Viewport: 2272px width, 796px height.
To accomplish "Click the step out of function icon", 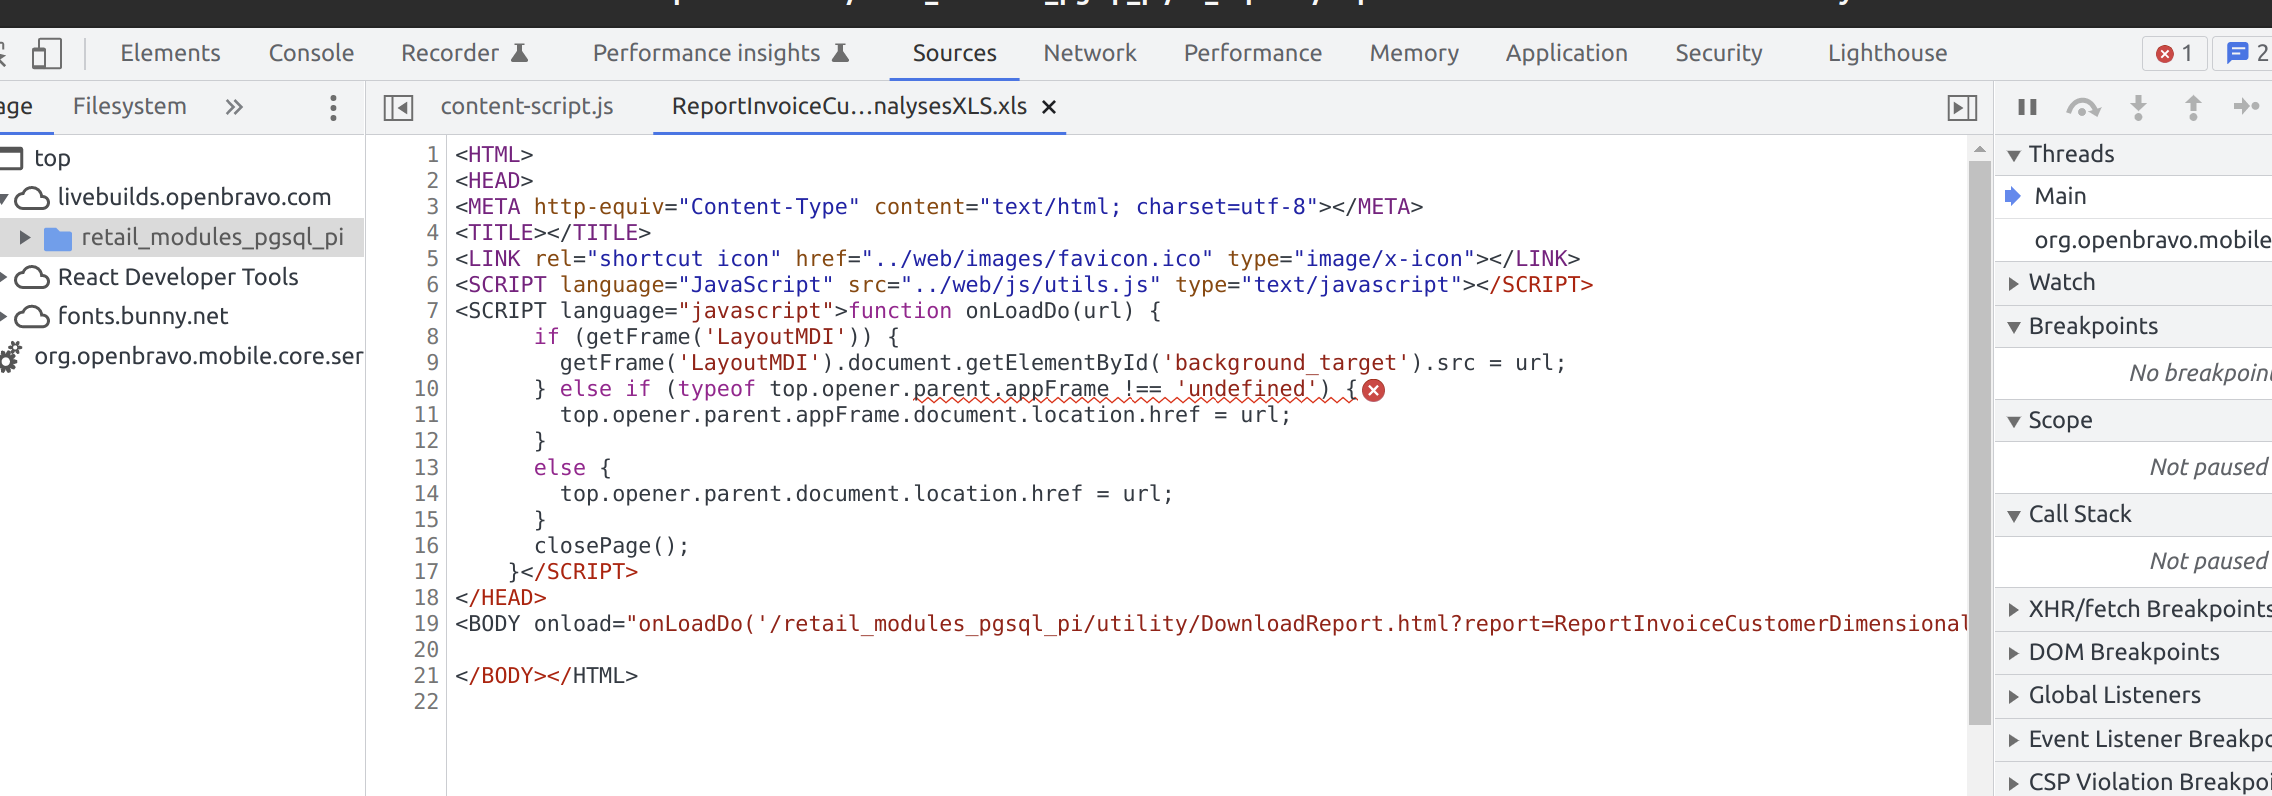I will click(2193, 107).
